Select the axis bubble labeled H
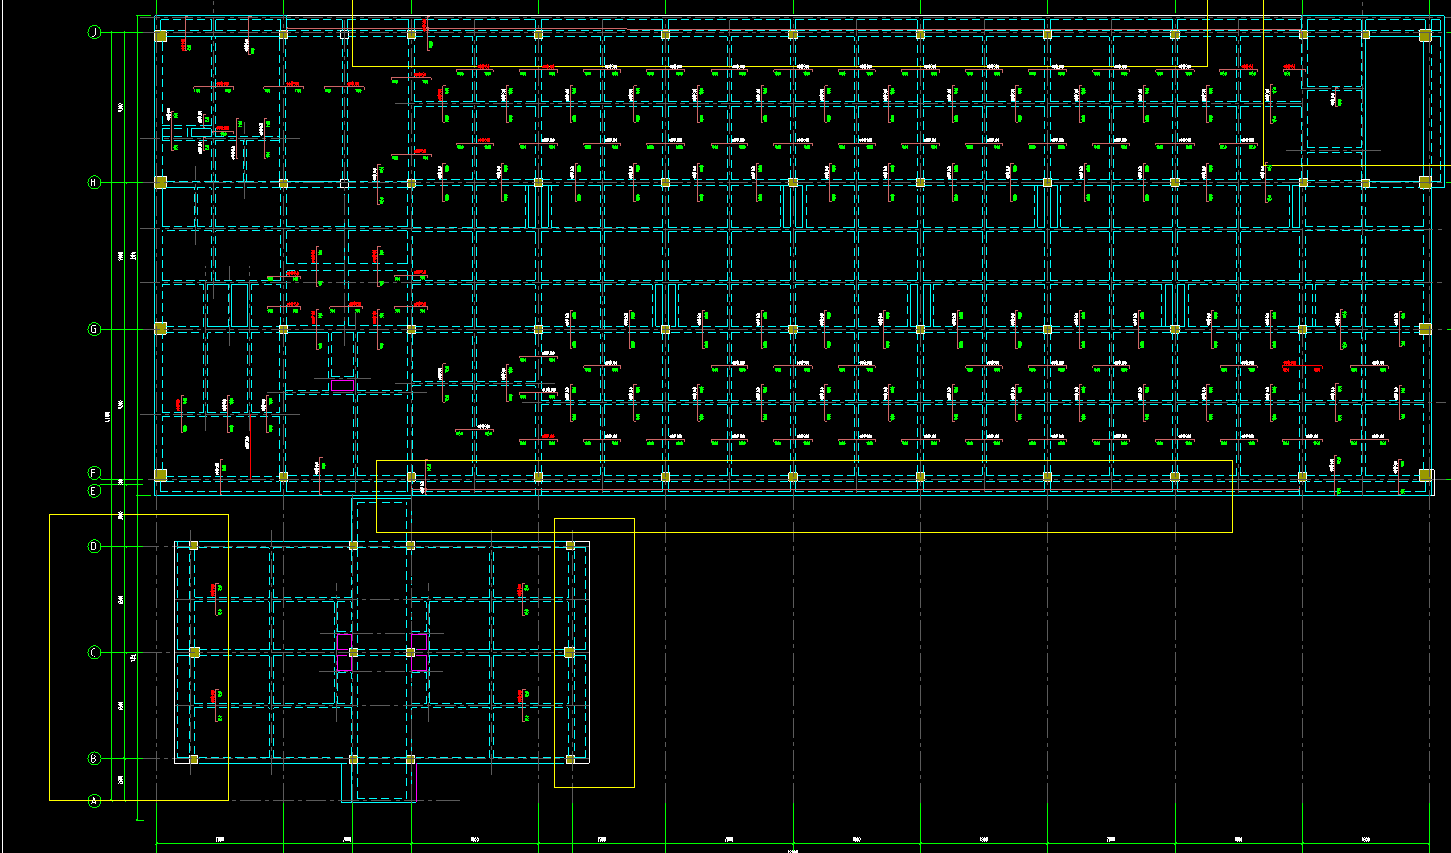Viewport: 1451px width, 853px height. click(95, 183)
